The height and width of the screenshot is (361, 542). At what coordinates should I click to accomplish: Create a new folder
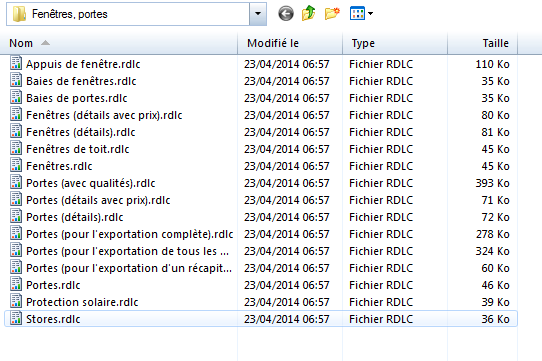(x=332, y=13)
